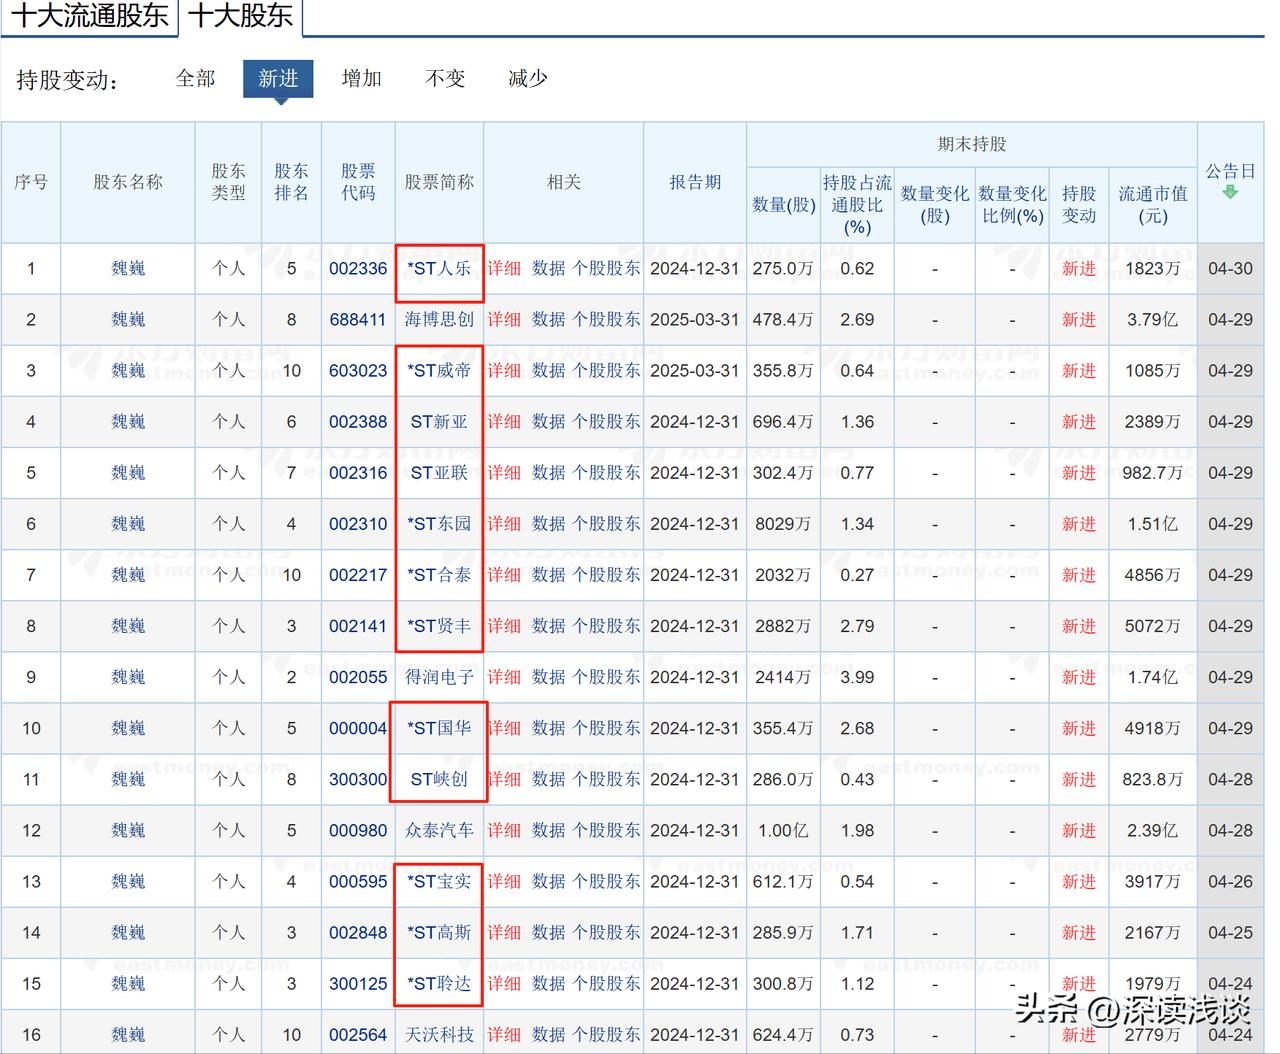The height and width of the screenshot is (1054, 1280).
Task: Click the 持股占流通股比(%) column header
Action: click(857, 204)
